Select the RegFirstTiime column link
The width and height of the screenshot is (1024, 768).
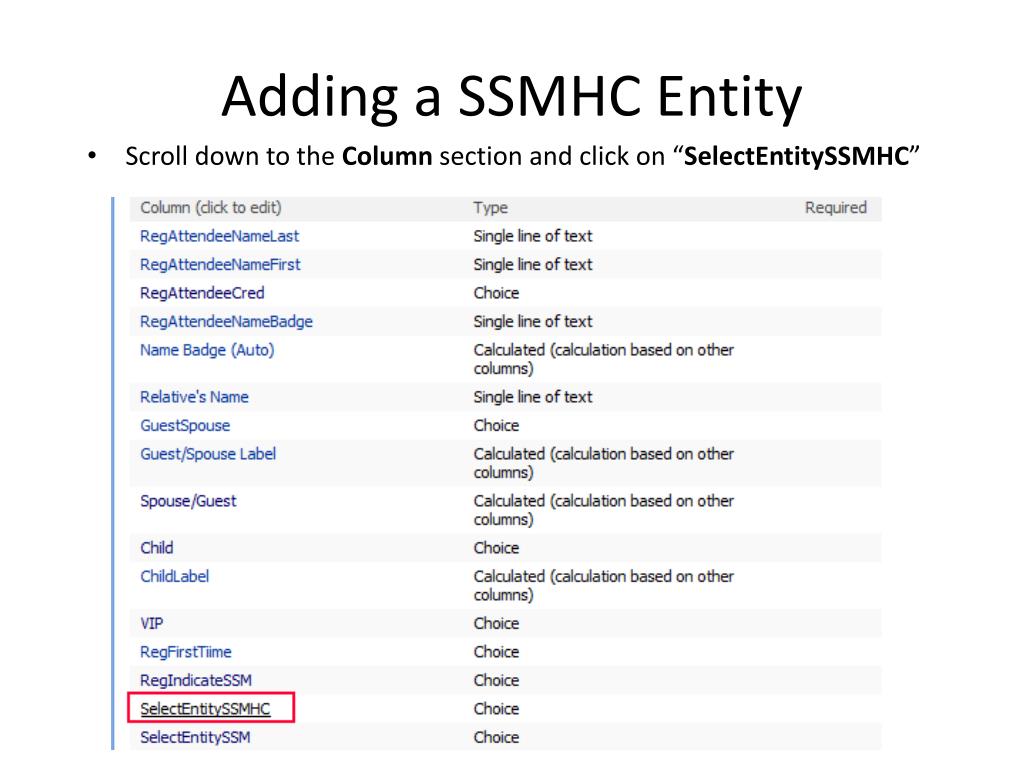pos(186,652)
